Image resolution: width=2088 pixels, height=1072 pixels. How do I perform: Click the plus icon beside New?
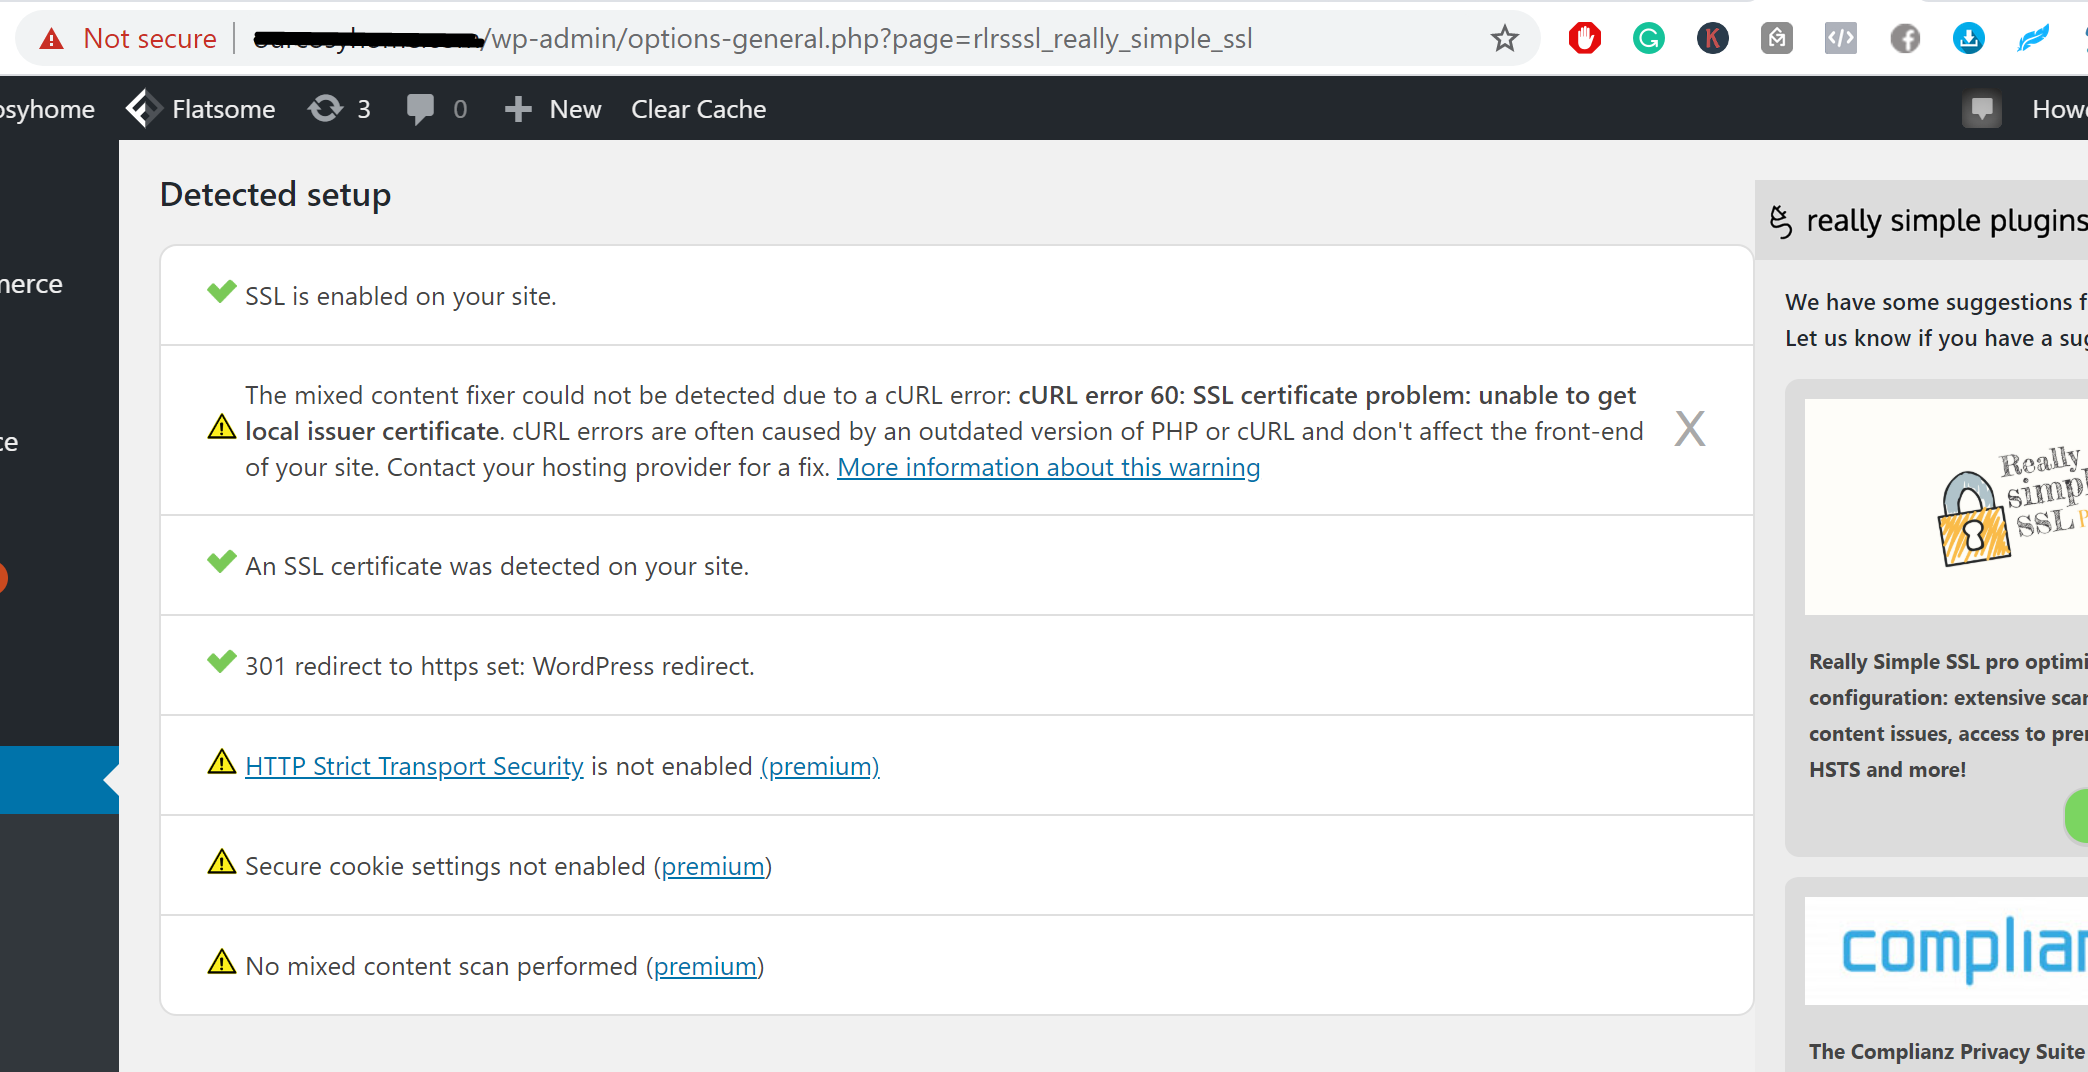(x=517, y=109)
